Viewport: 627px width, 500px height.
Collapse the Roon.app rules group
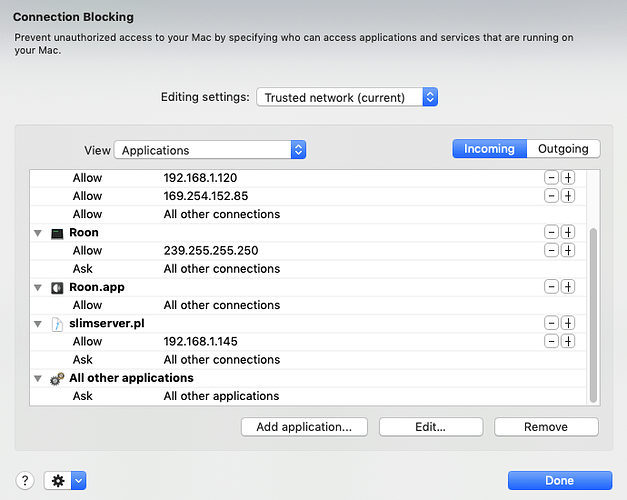pos(38,287)
